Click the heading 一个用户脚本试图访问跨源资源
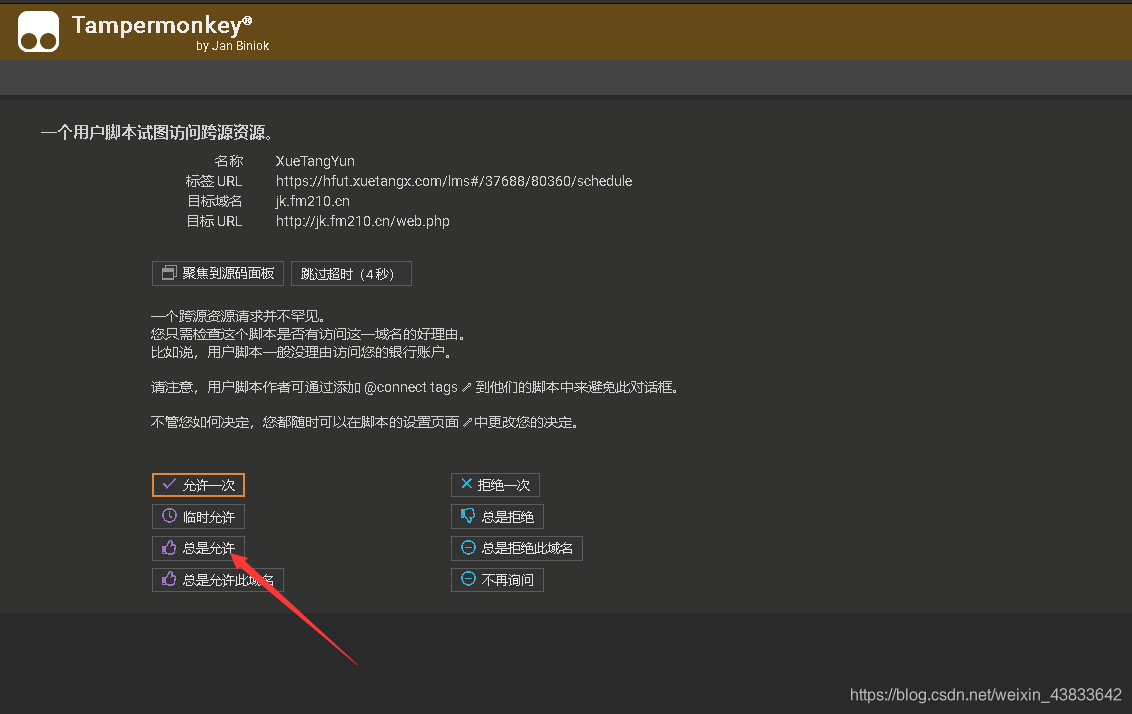The height and width of the screenshot is (714, 1132). click(x=157, y=133)
